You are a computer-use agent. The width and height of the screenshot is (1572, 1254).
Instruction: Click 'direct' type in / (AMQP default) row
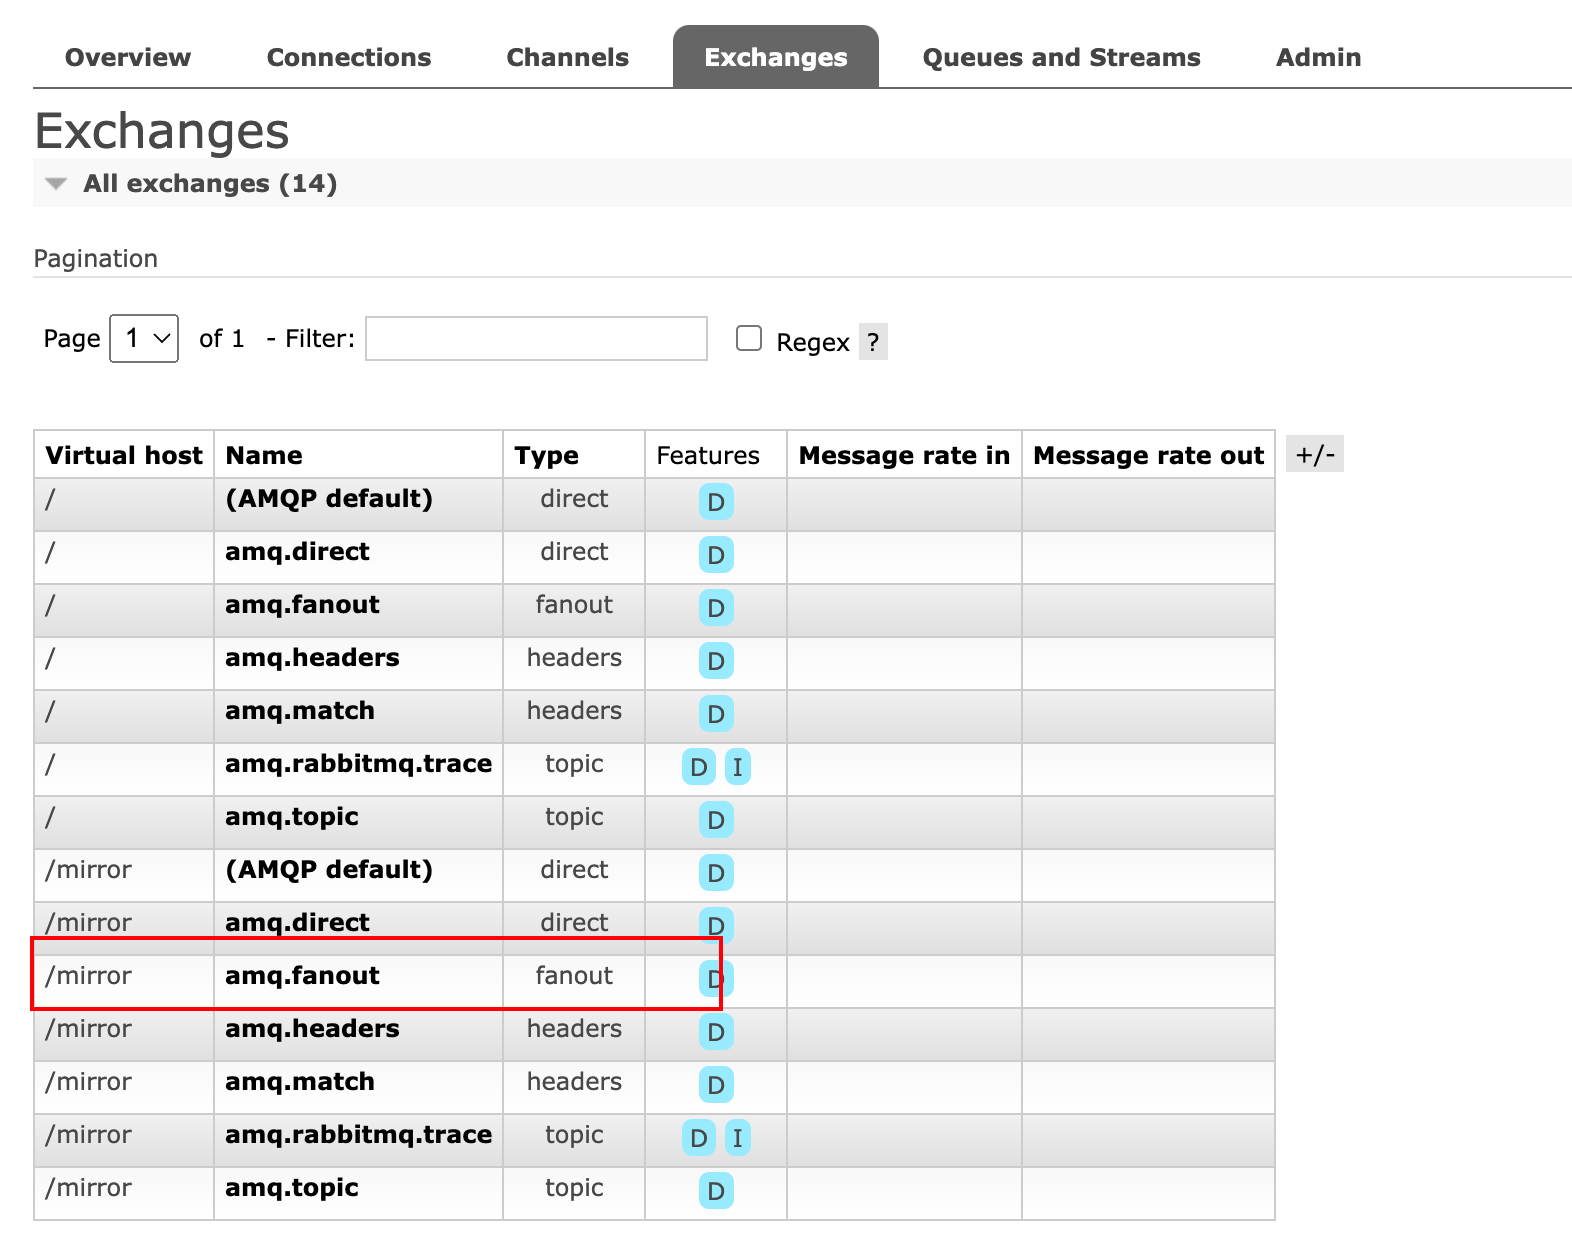(x=574, y=499)
